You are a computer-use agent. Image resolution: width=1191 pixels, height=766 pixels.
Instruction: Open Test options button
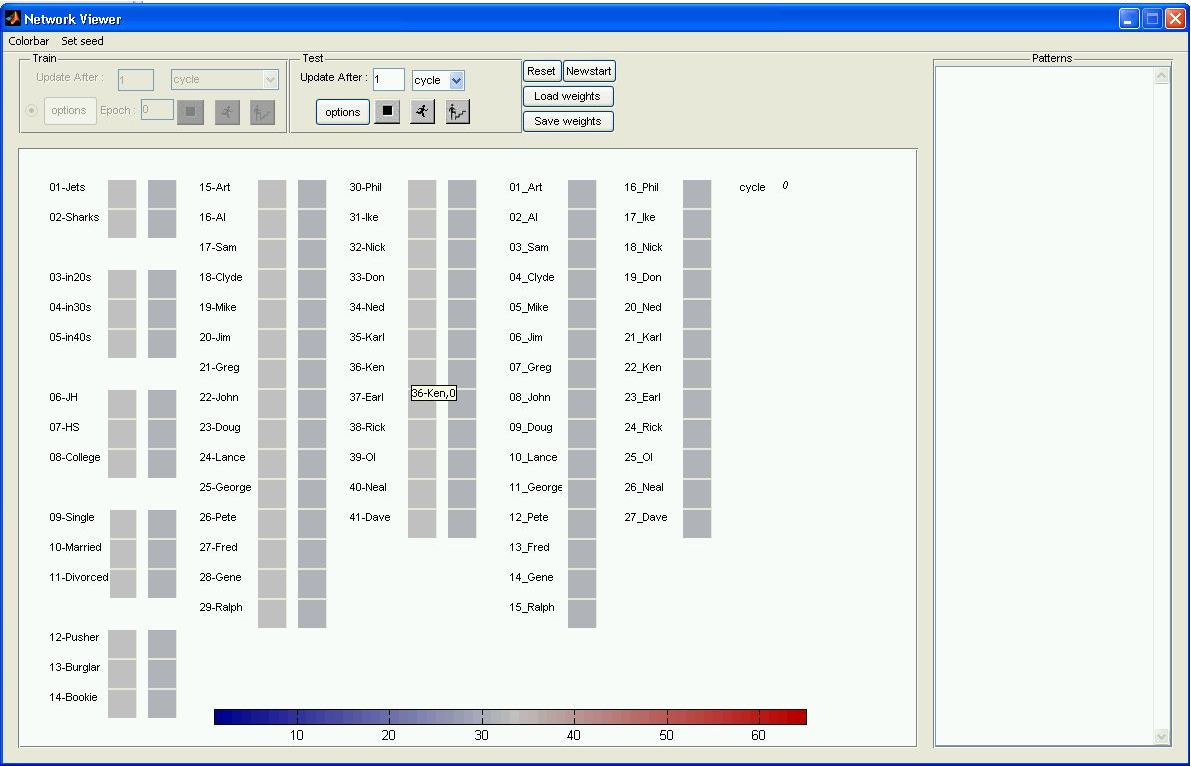coord(342,112)
